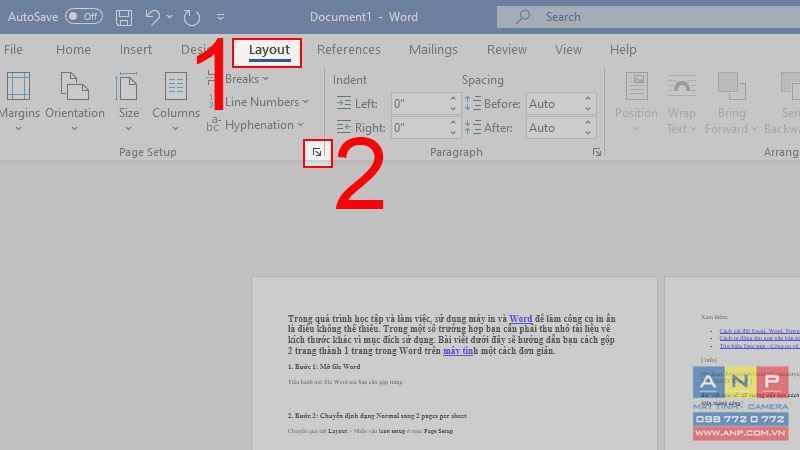This screenshot has height=450, width=800.
Task: Click the Left indent field
Action: [420, 104]
